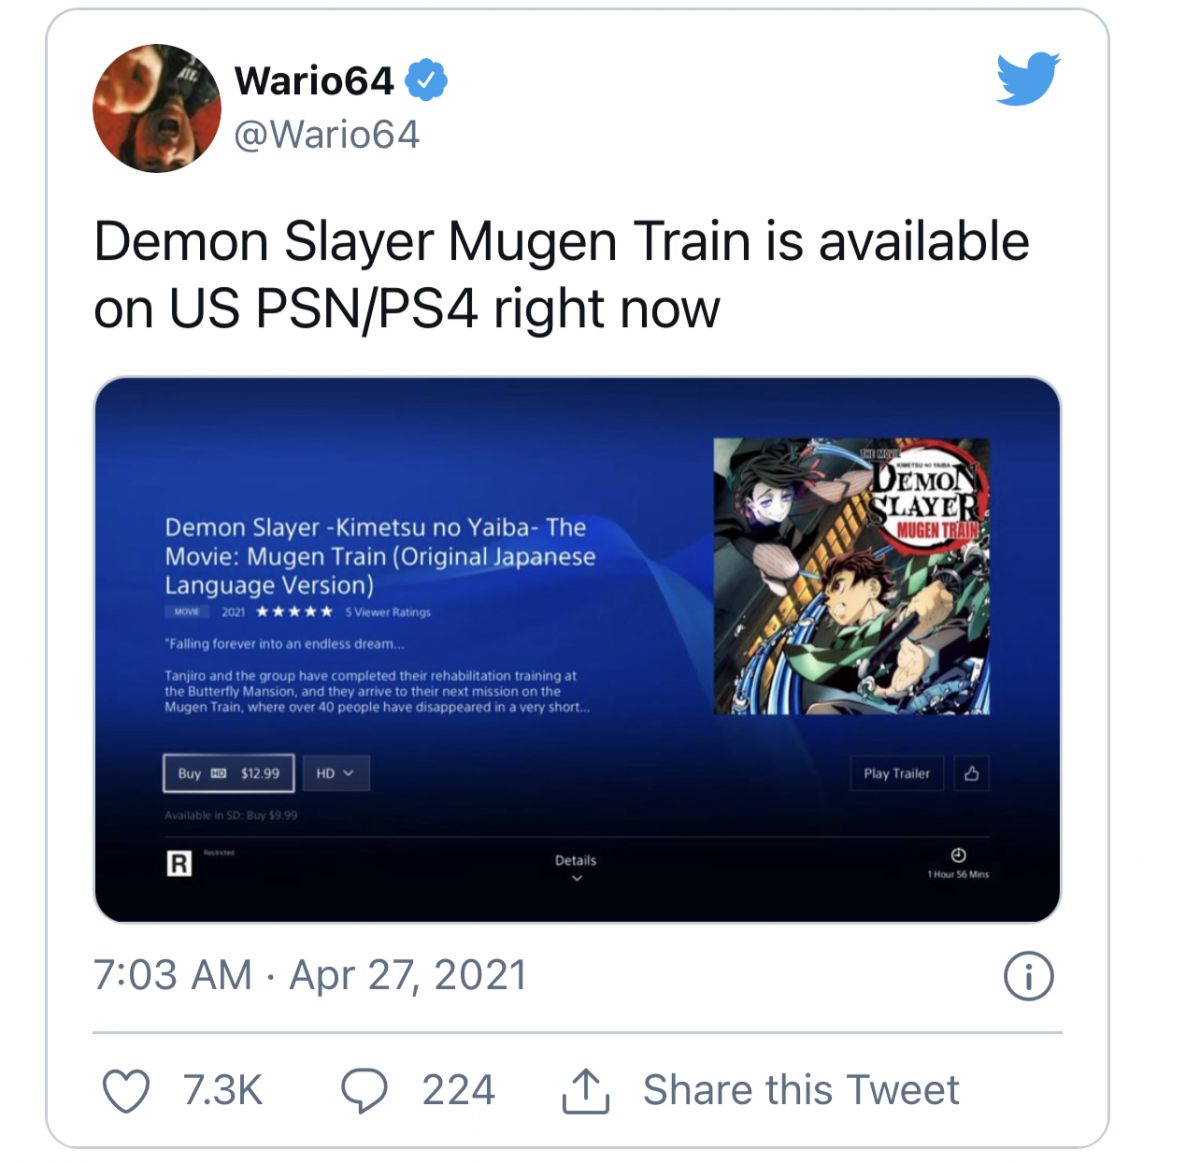
Task: Open the tweet info circle icon
Action: coord(1028,976)
